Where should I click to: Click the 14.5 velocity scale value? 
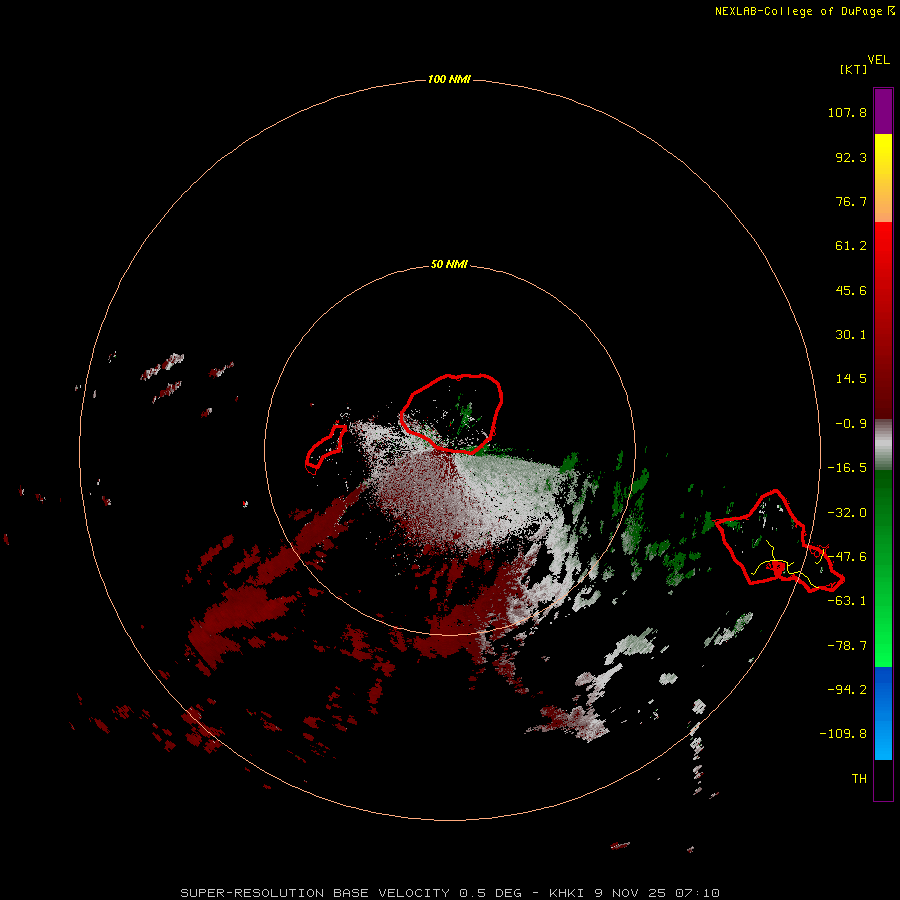tap(851, 379)
